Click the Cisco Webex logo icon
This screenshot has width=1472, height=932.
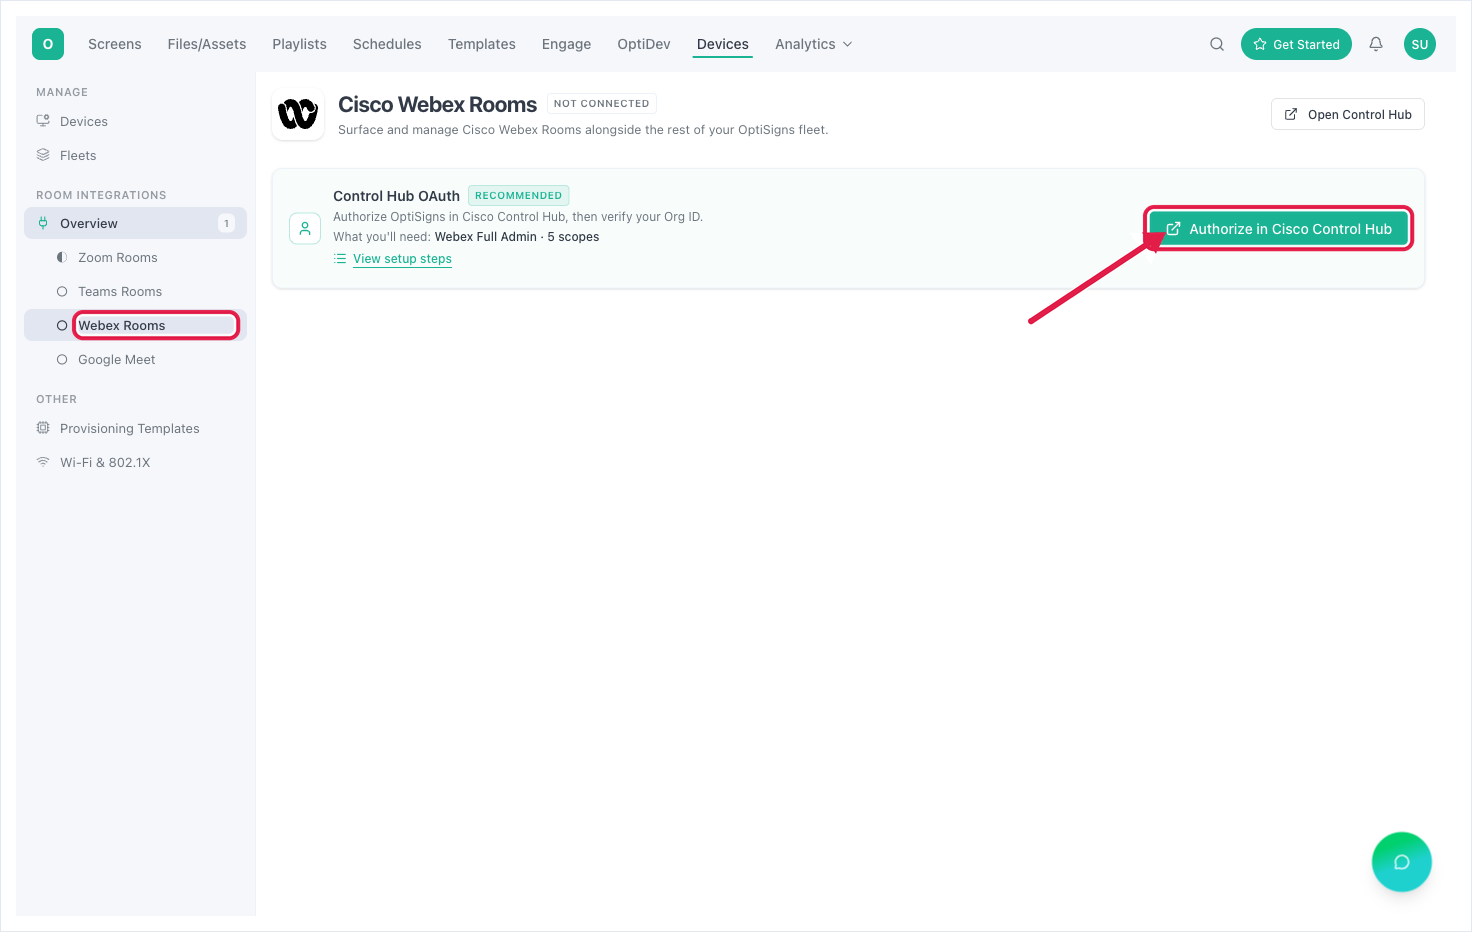point(298,114)
